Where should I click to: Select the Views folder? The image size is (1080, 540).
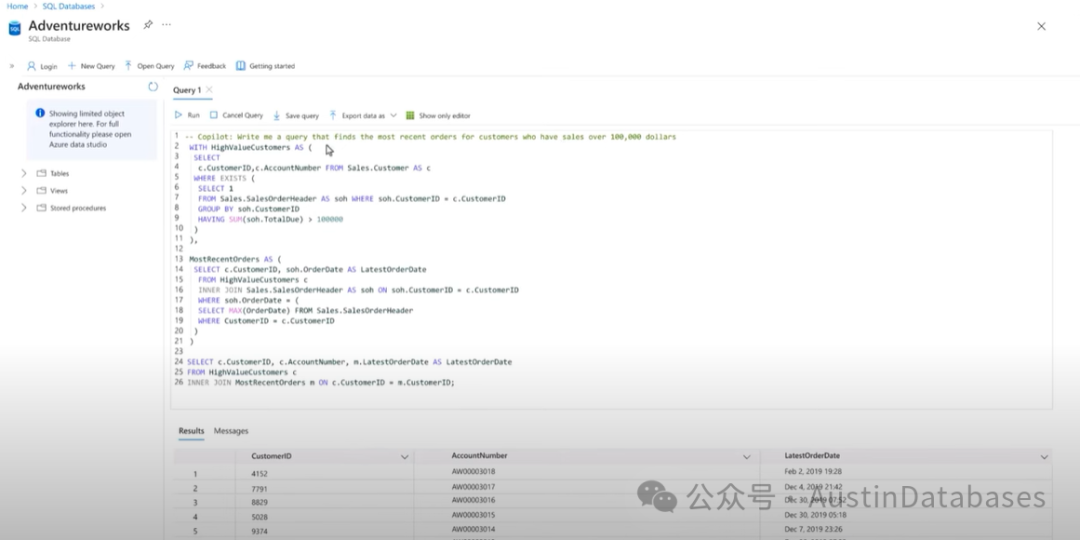coord(52,191)
